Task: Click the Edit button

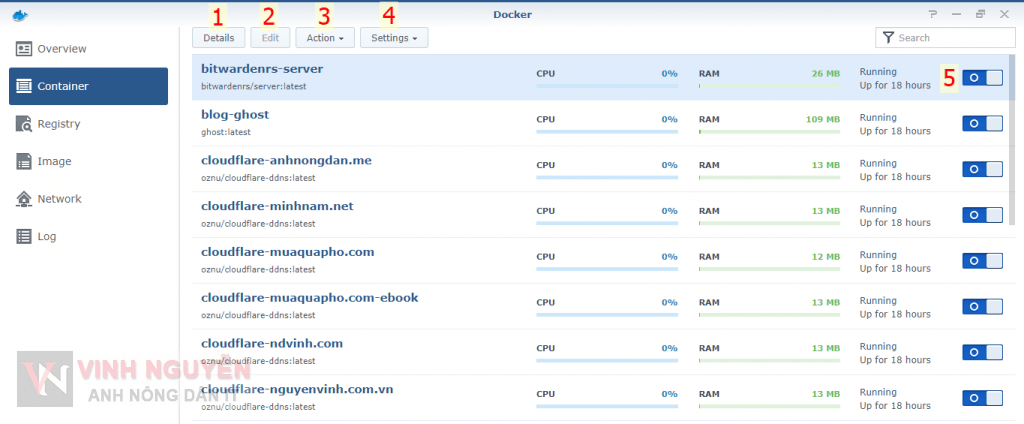Action: [270, 38]
